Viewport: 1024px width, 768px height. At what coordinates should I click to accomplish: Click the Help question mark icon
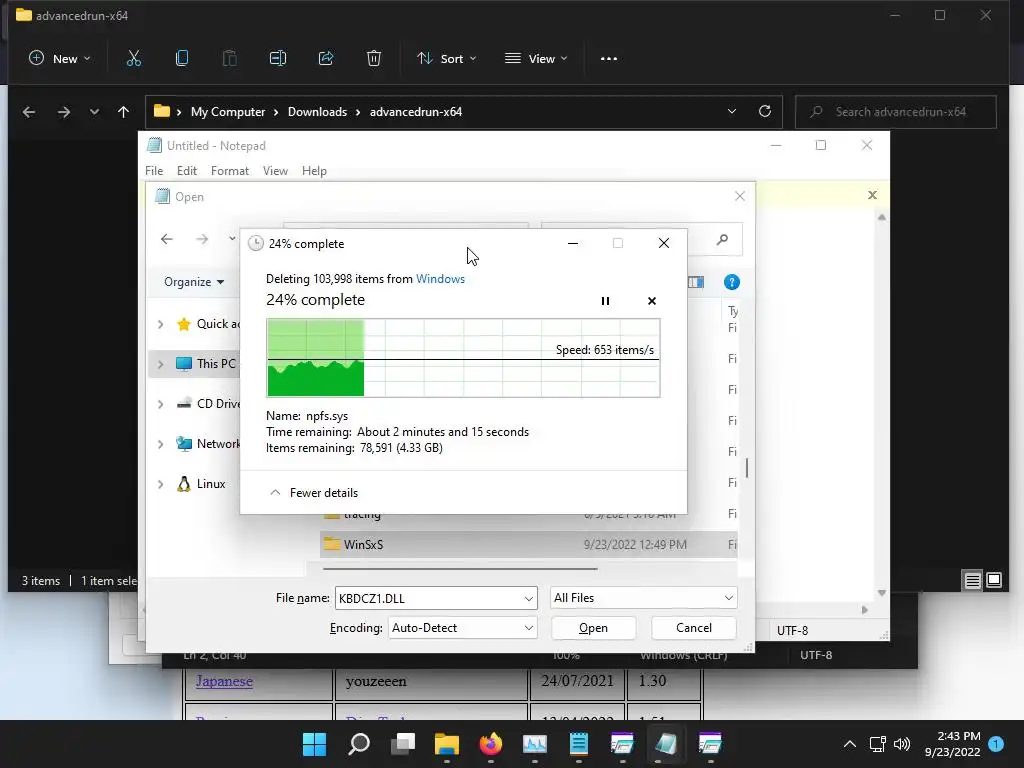click(731, 282)
